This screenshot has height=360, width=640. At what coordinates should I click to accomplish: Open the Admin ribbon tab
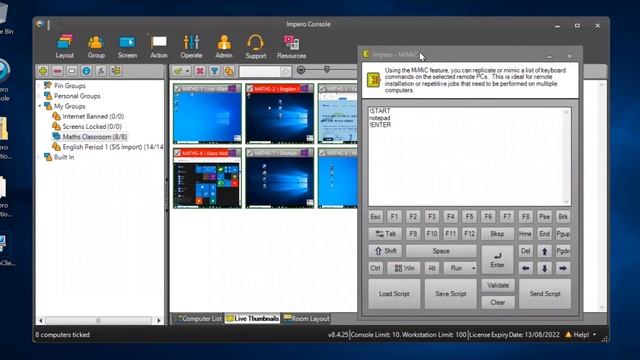tap(224, 47)
